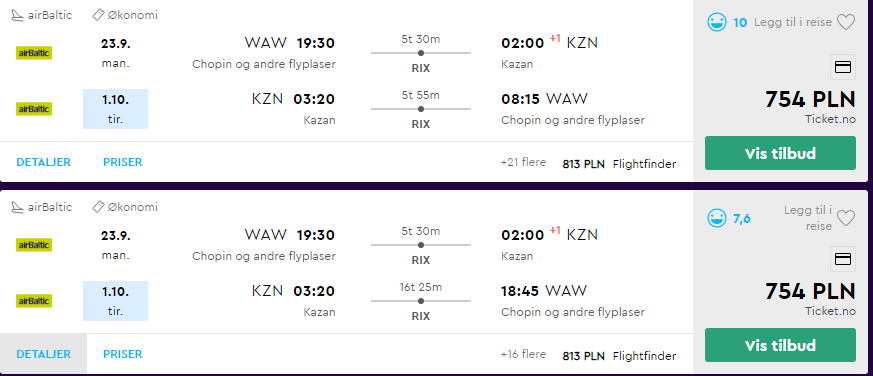Open DETALJER tab of second flight

(x=43, y=354)
